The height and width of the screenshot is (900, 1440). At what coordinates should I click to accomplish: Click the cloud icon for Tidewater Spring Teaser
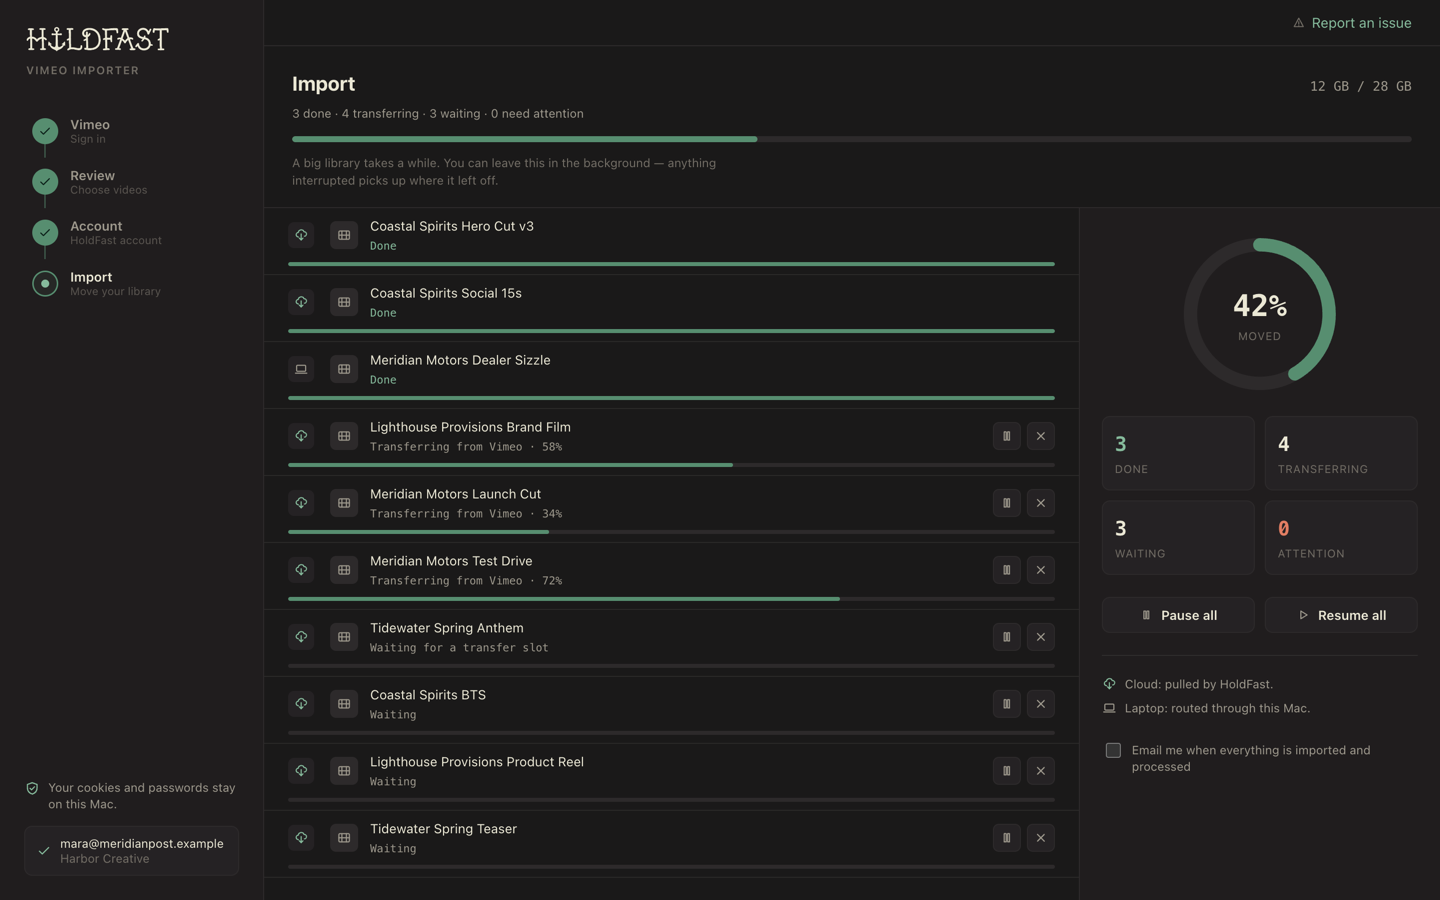pos(301,838)
